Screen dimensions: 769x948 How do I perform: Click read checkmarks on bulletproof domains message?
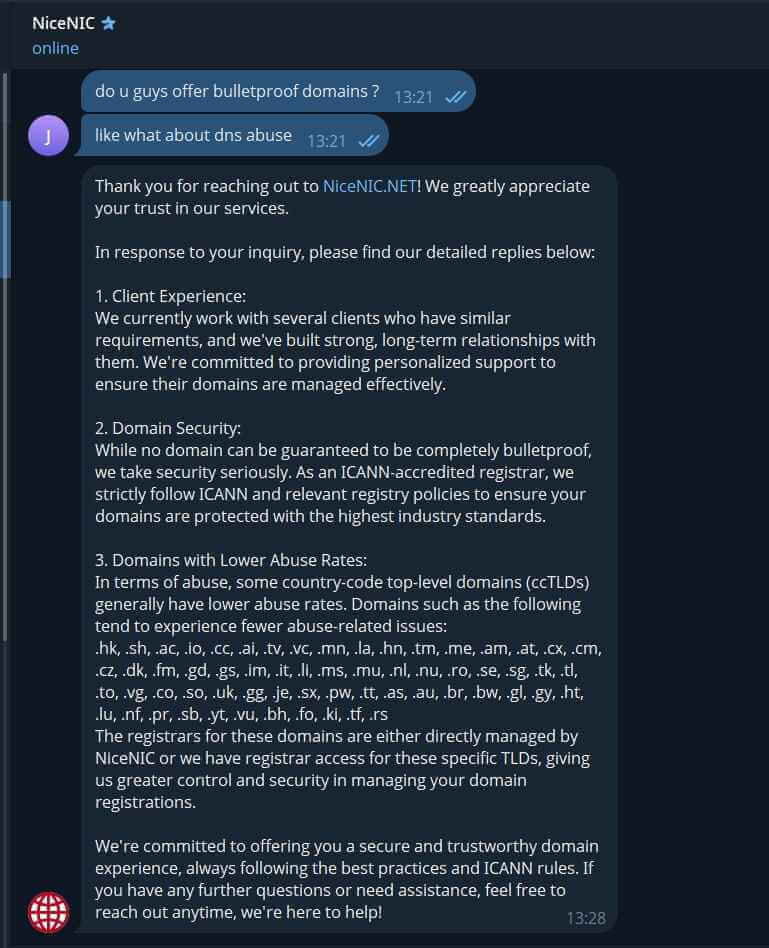(456, 96)
